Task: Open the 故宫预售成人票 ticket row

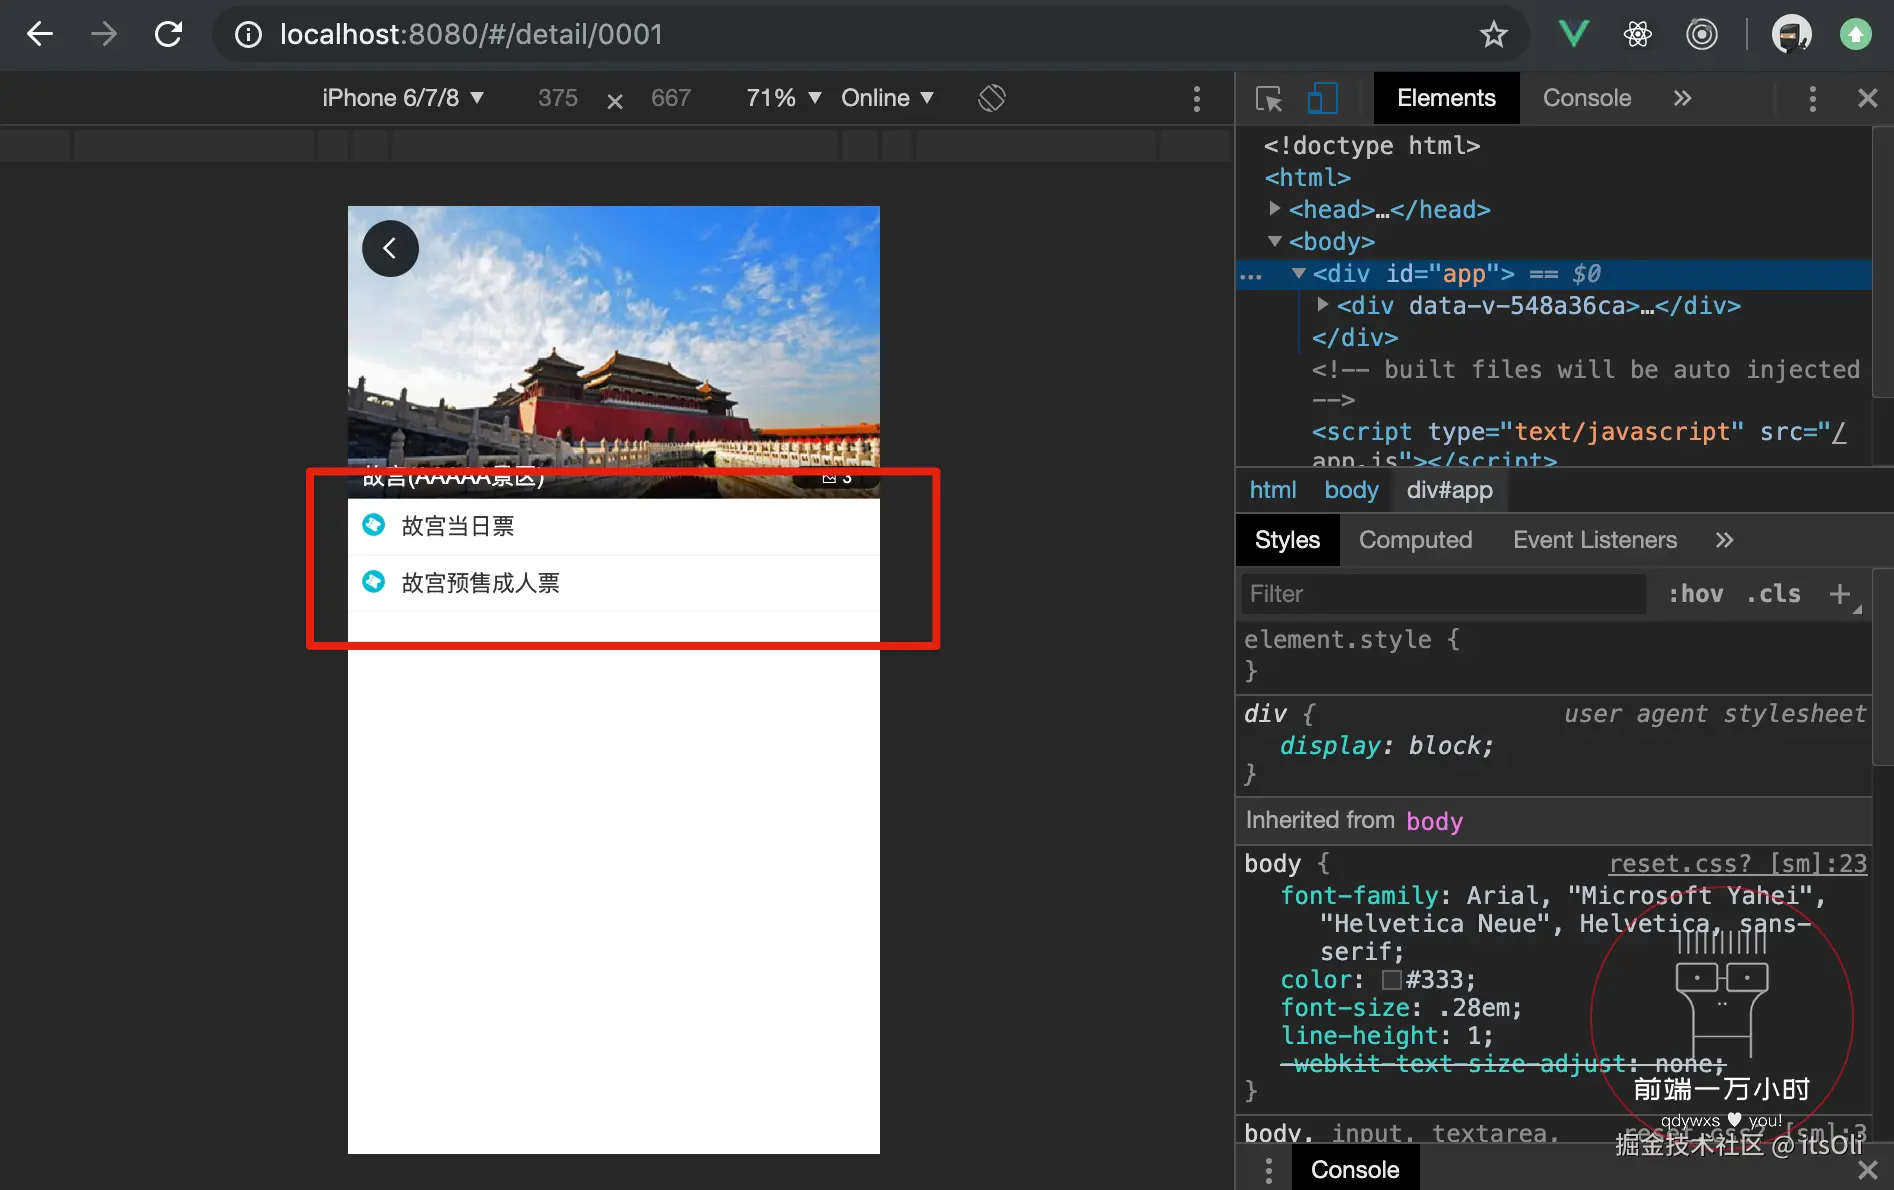Action: (614, 583)
